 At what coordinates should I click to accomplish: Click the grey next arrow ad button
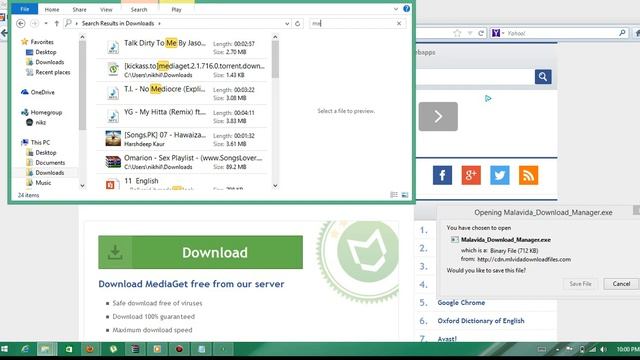pyautogui.click(x=438, y=117)
